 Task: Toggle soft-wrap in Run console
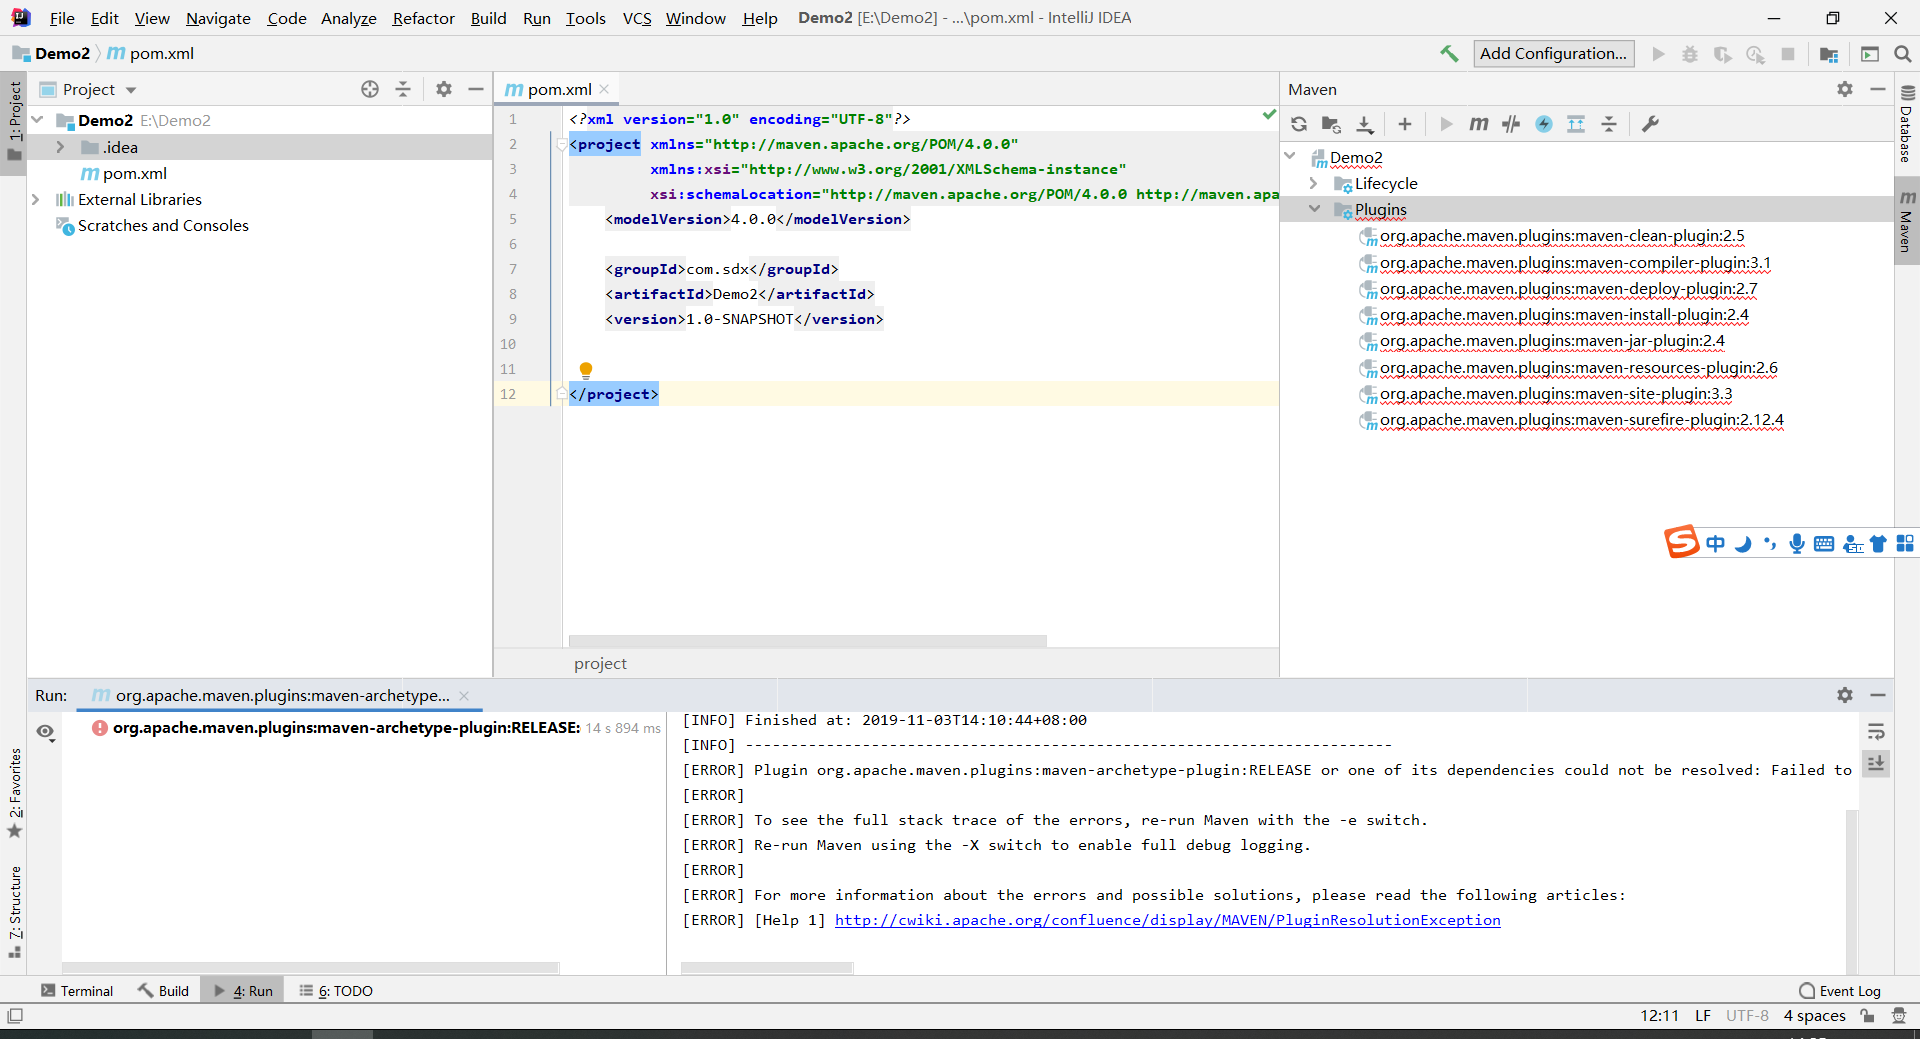pos(1876,733)
